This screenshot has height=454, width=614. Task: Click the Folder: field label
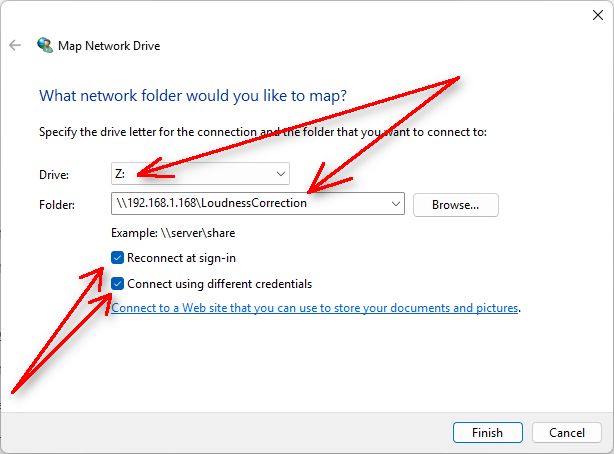coord(57,205)
